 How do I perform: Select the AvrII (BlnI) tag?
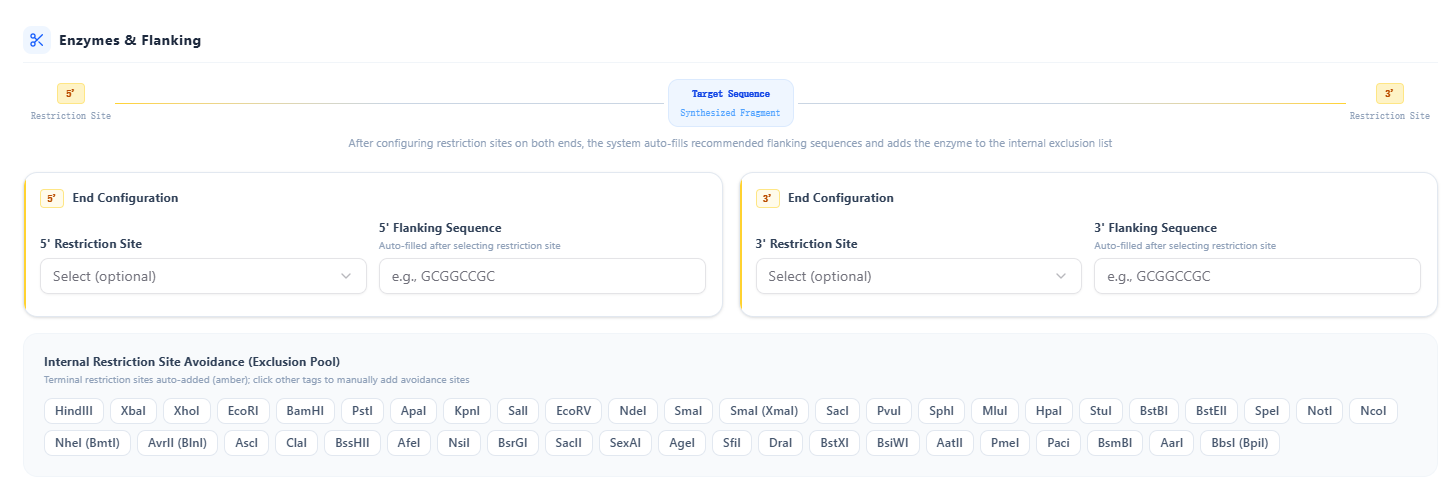point(177,443)
